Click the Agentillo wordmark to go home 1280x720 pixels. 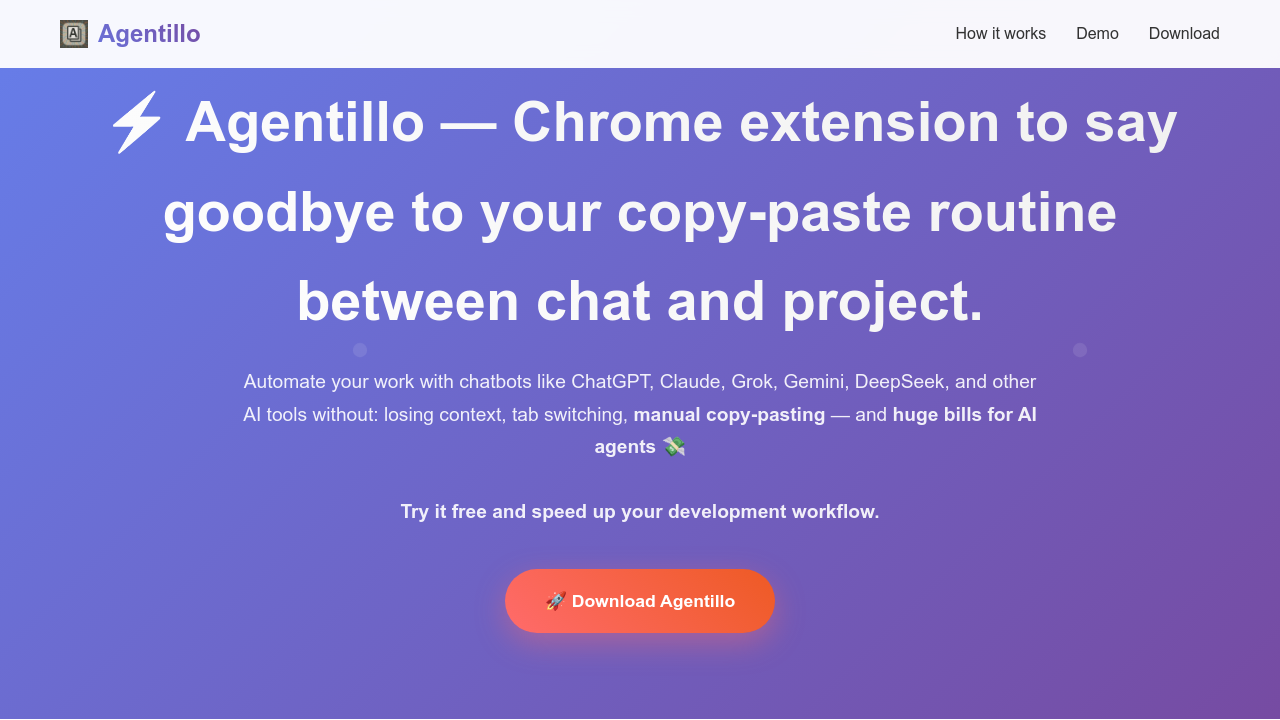click(x=148, y=33)
